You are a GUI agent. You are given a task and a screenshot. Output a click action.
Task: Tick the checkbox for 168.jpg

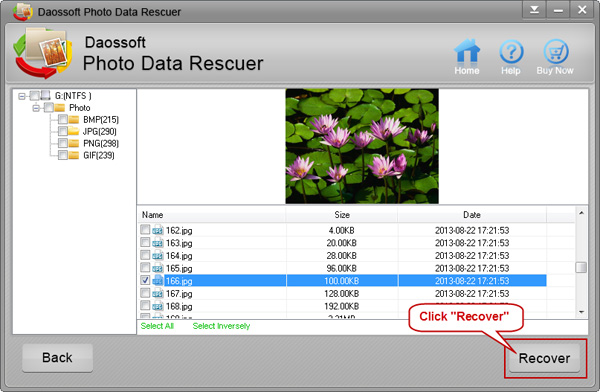[145, 305]
